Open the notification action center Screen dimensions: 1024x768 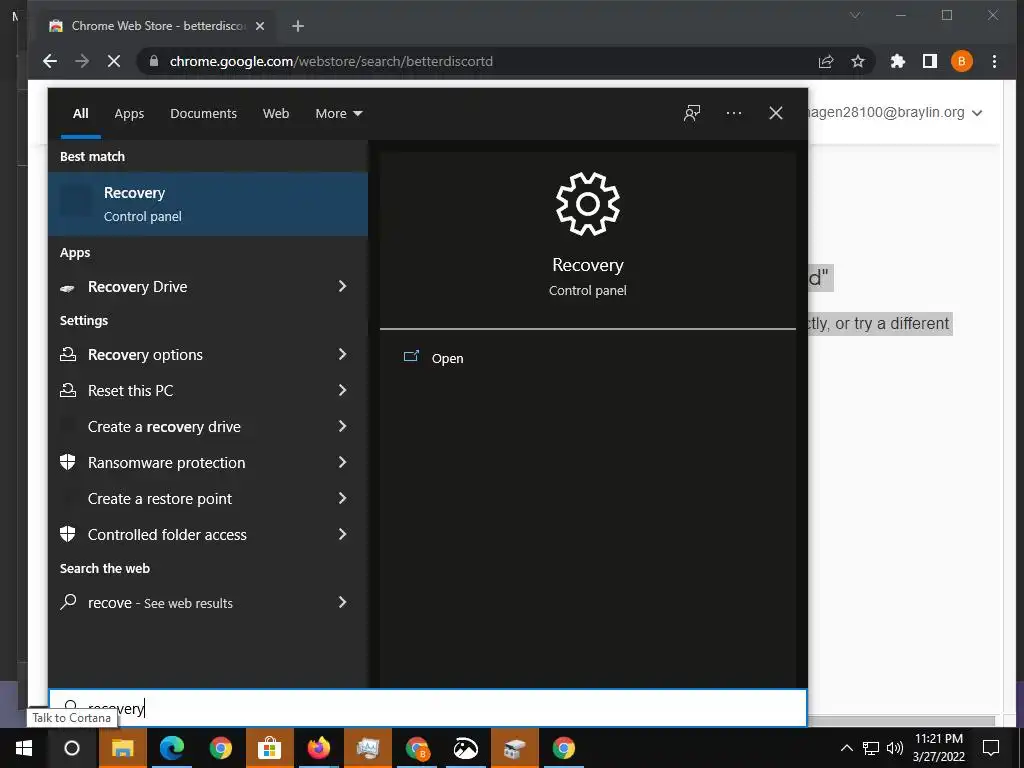coord(991,748)
